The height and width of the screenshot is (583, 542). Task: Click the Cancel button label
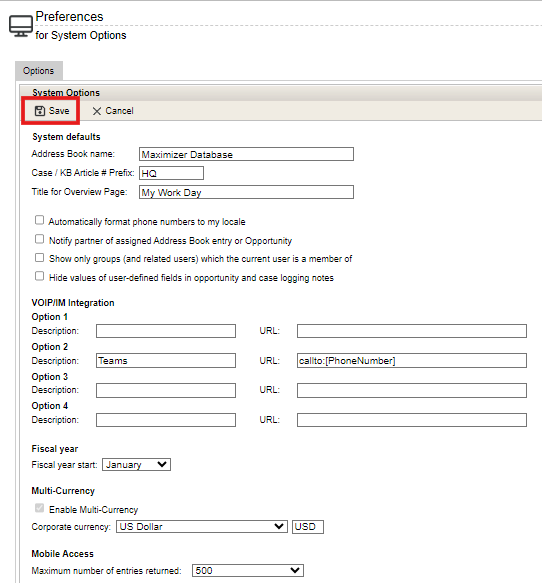coord(119,111)
